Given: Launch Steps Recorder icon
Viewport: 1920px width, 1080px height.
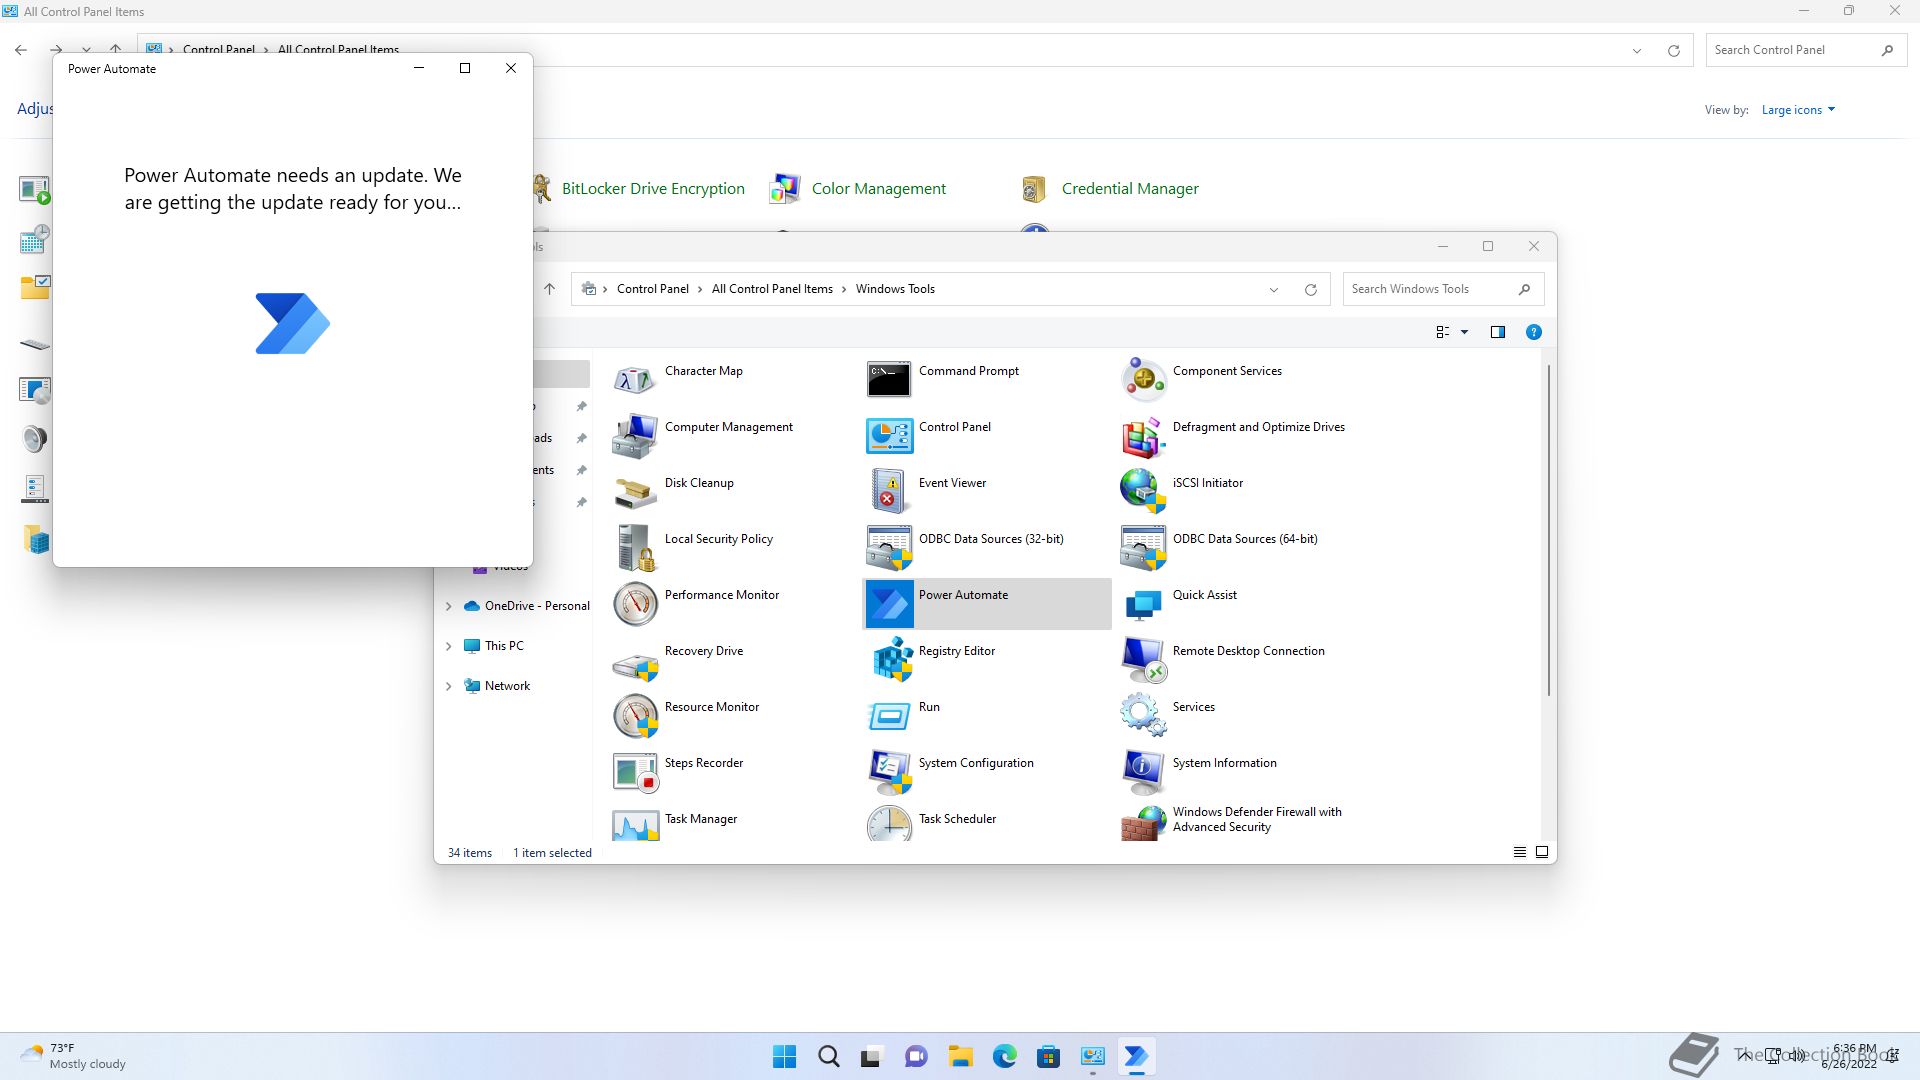Looking at the screenshot, I should 635,772.
